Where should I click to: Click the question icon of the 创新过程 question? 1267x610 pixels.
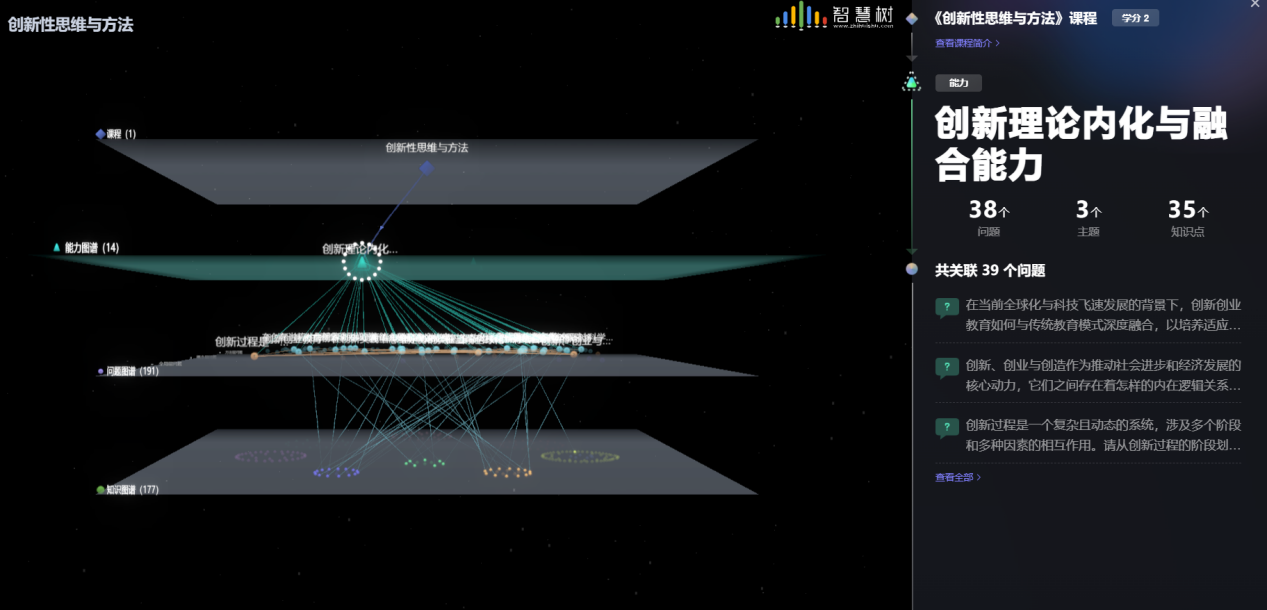coord(946,427)
